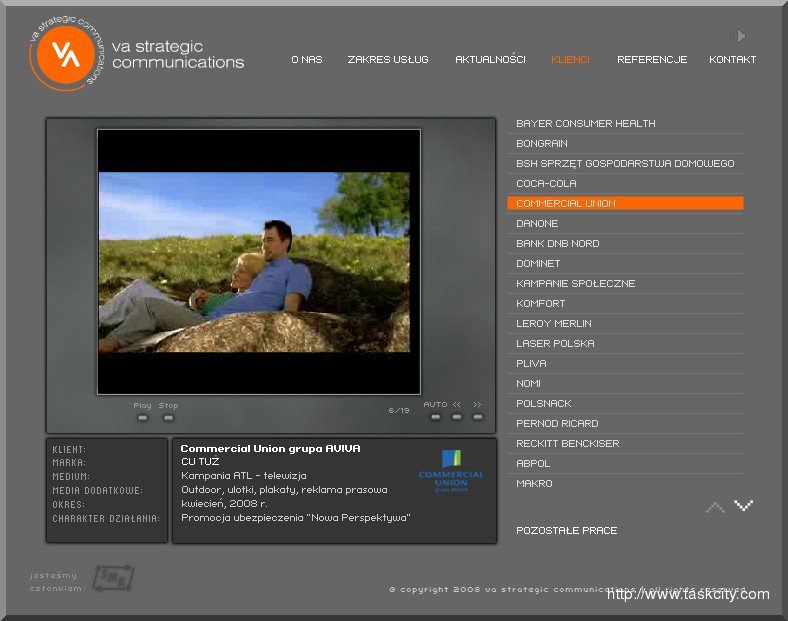This screenshot has height=621, width=788.
Task: Open the O NAS menu page
Action: (x=306, y=60)
